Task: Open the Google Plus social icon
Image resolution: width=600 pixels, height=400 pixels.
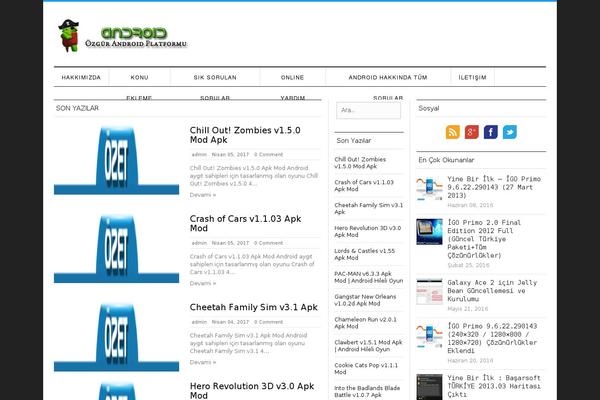Action: coord(471,132)
